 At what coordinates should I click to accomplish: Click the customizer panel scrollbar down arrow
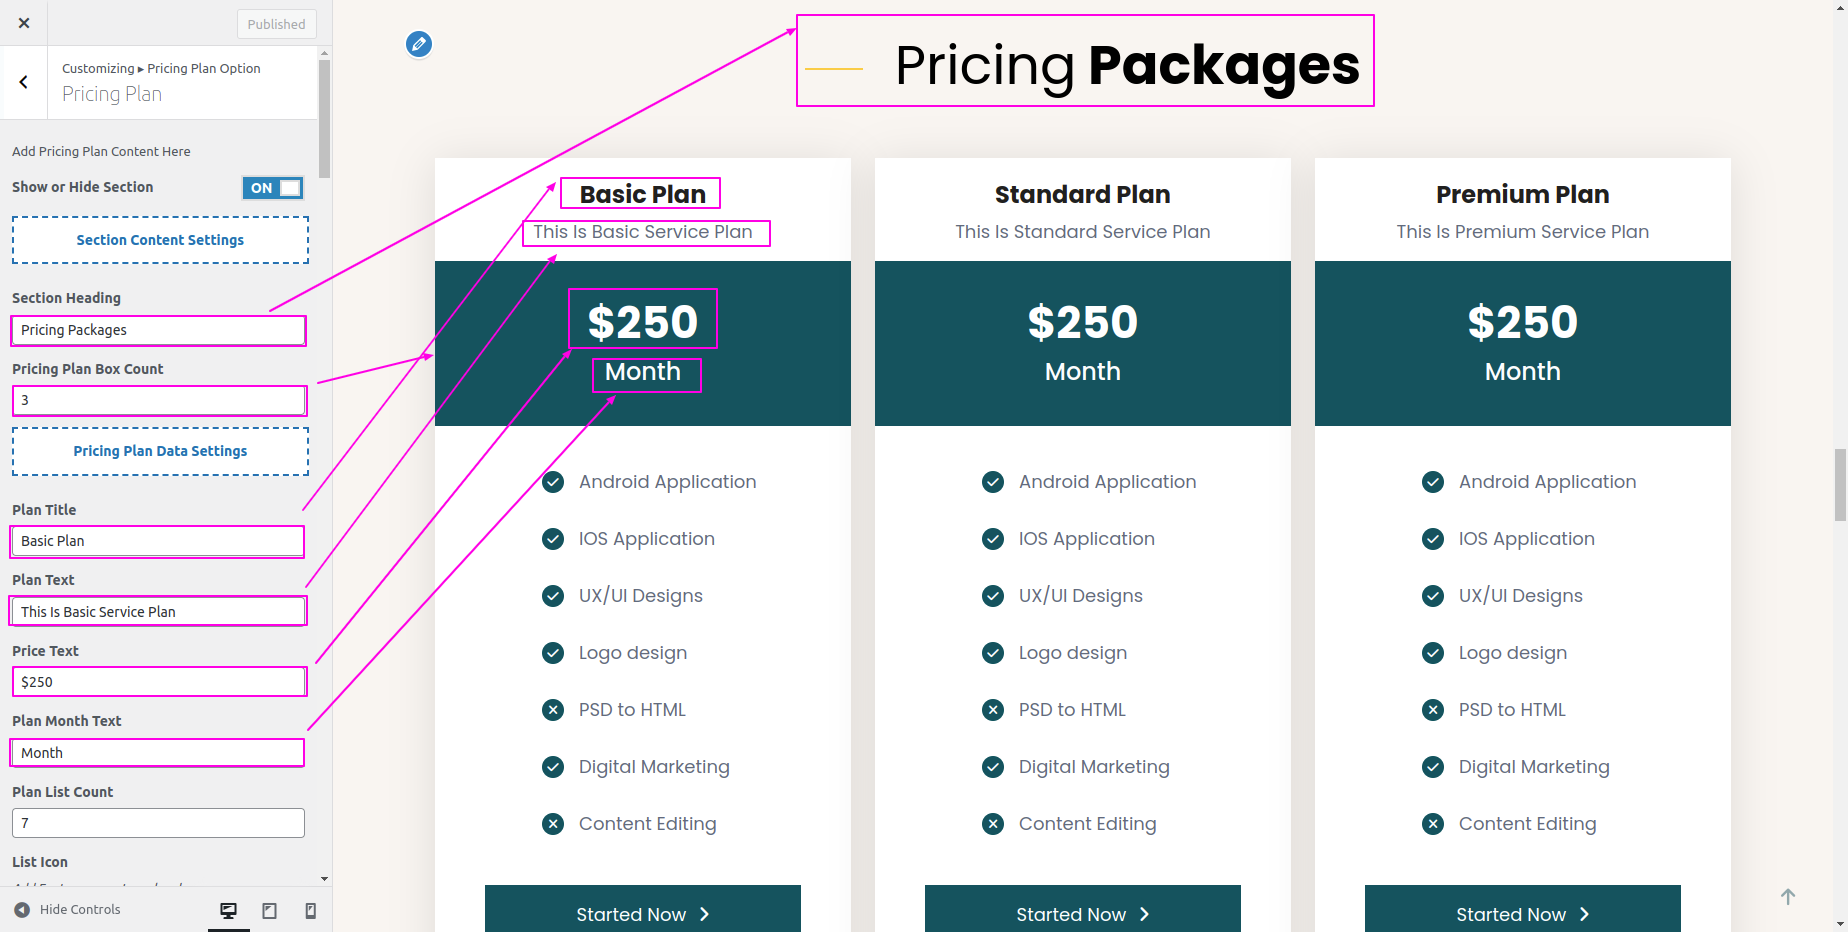pyautogui.click(x=324, y=879)
